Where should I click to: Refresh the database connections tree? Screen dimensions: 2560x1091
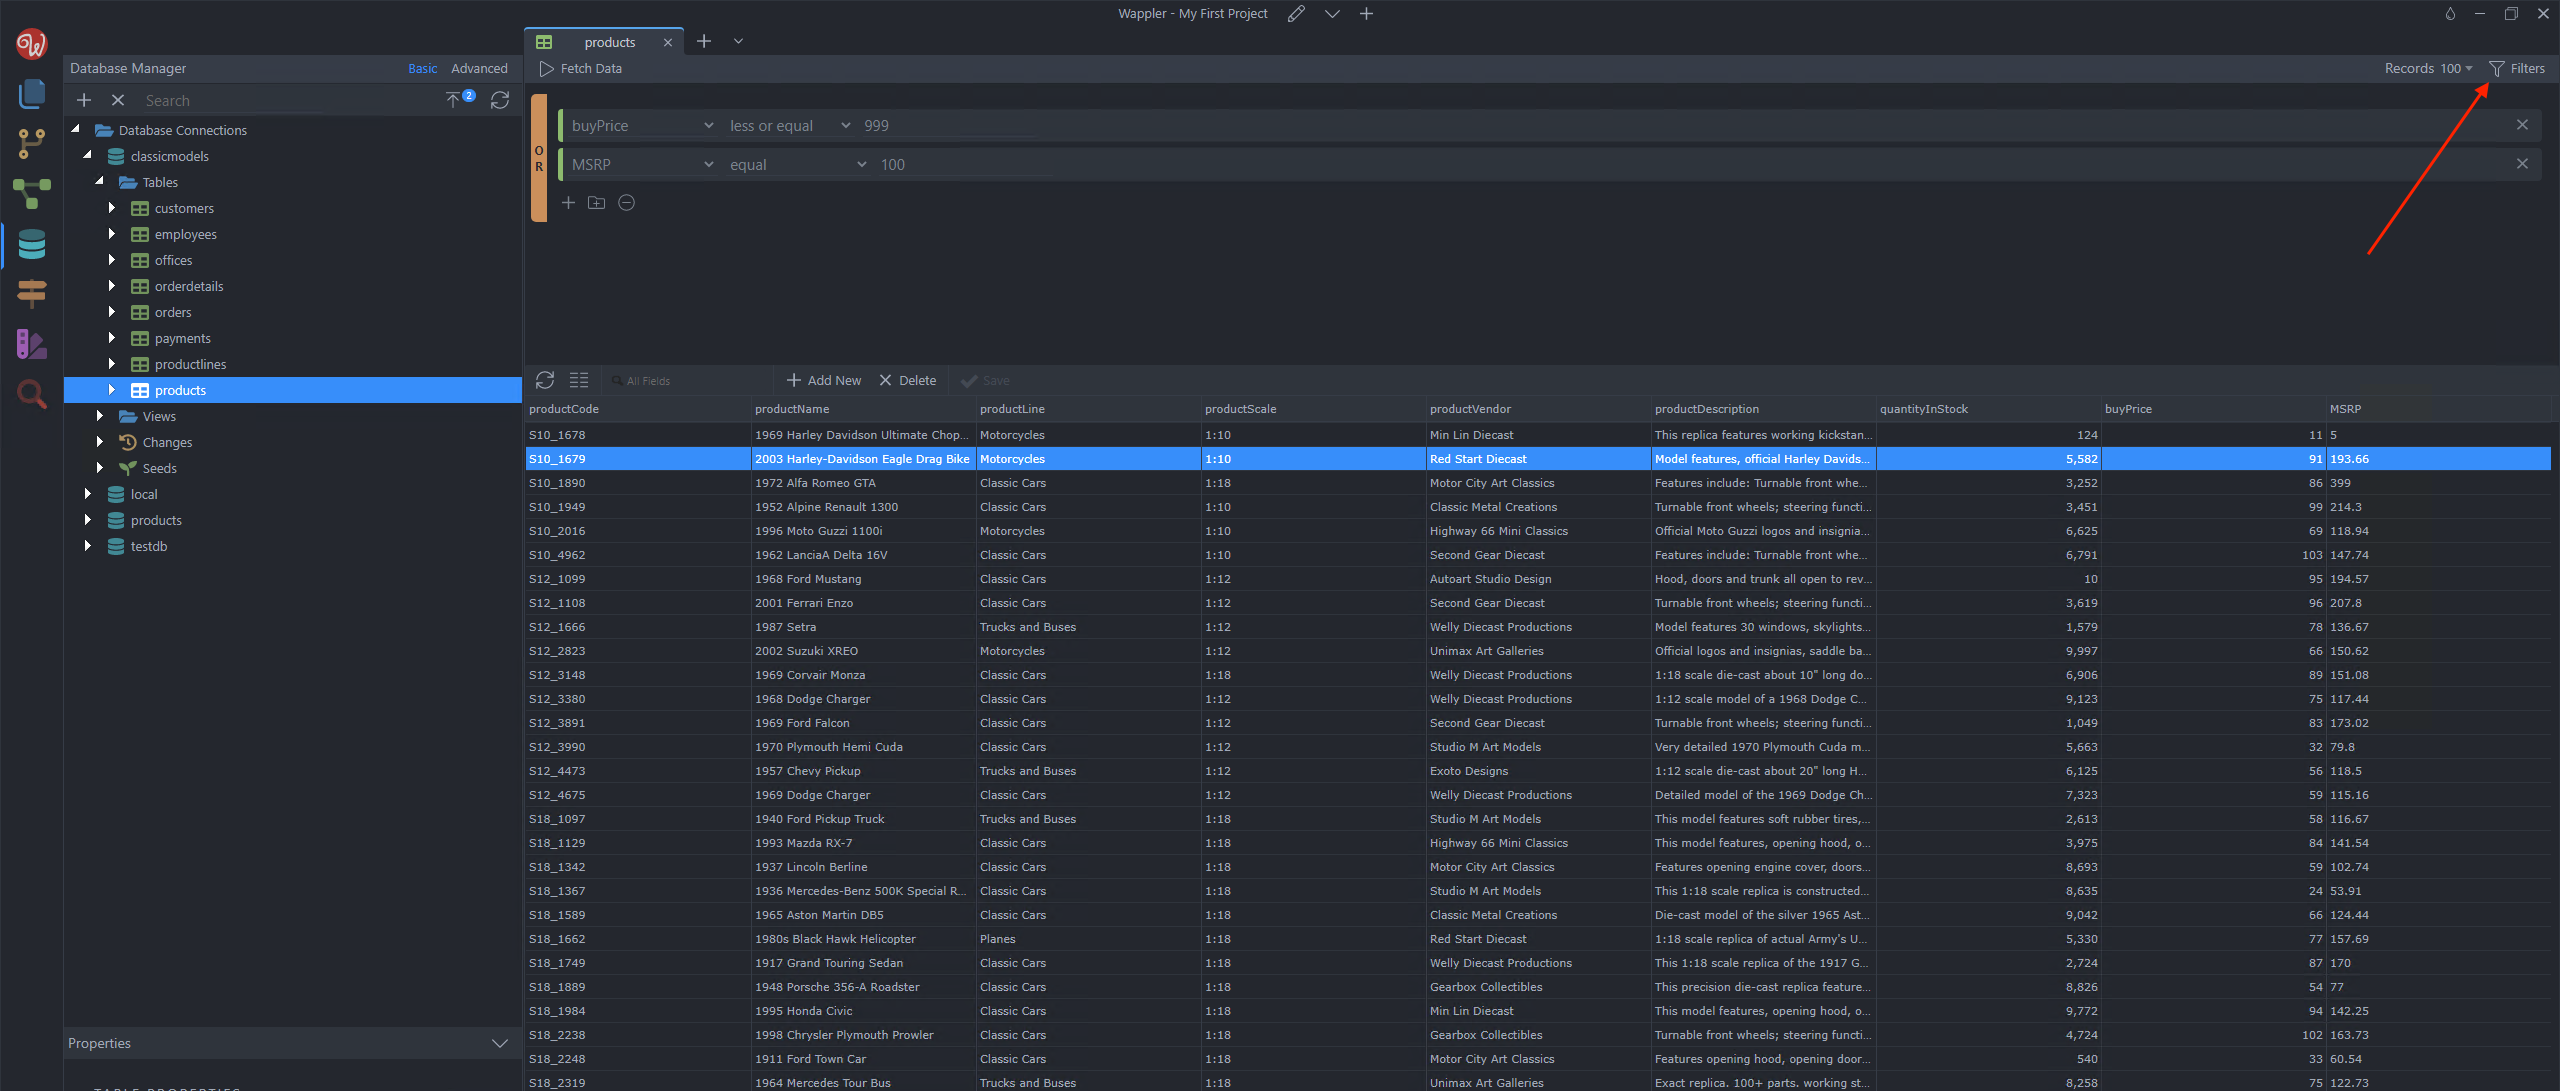point(500,100)
